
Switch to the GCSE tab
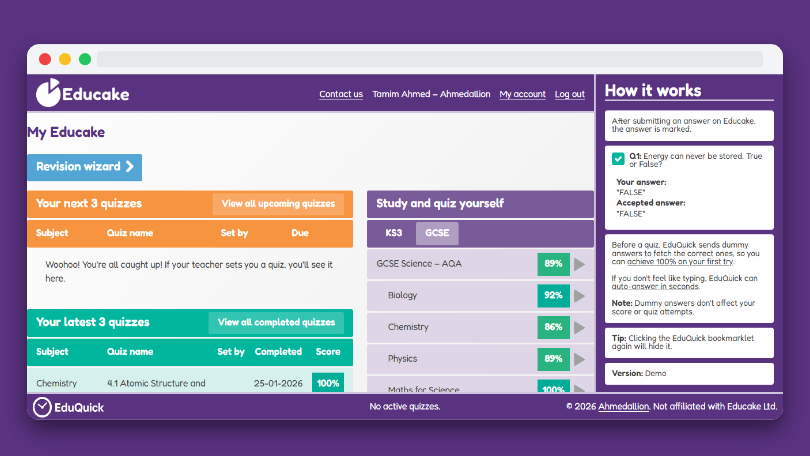click(x=437, y=233)
